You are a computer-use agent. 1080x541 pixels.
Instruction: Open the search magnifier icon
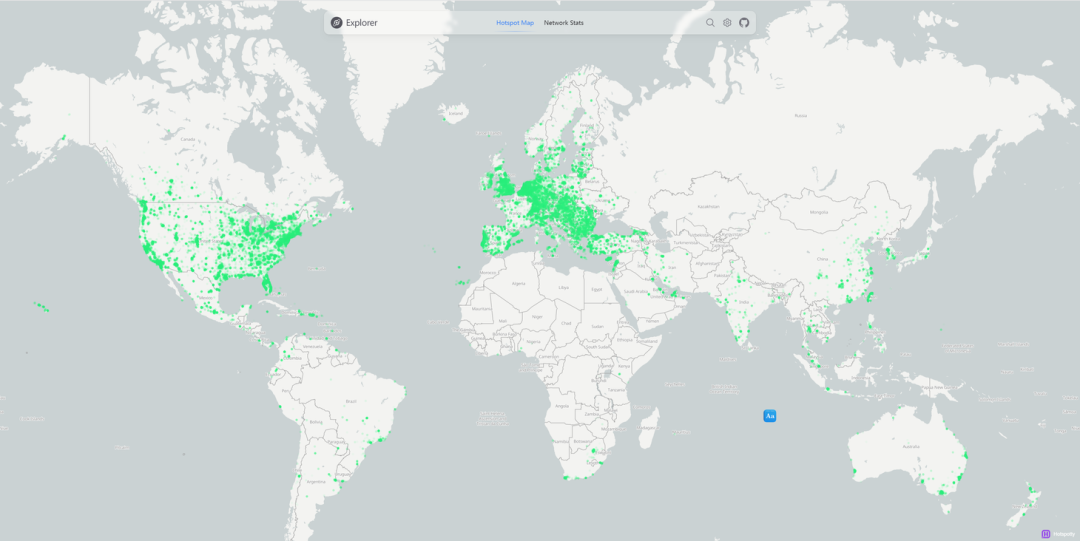[710, 23]
